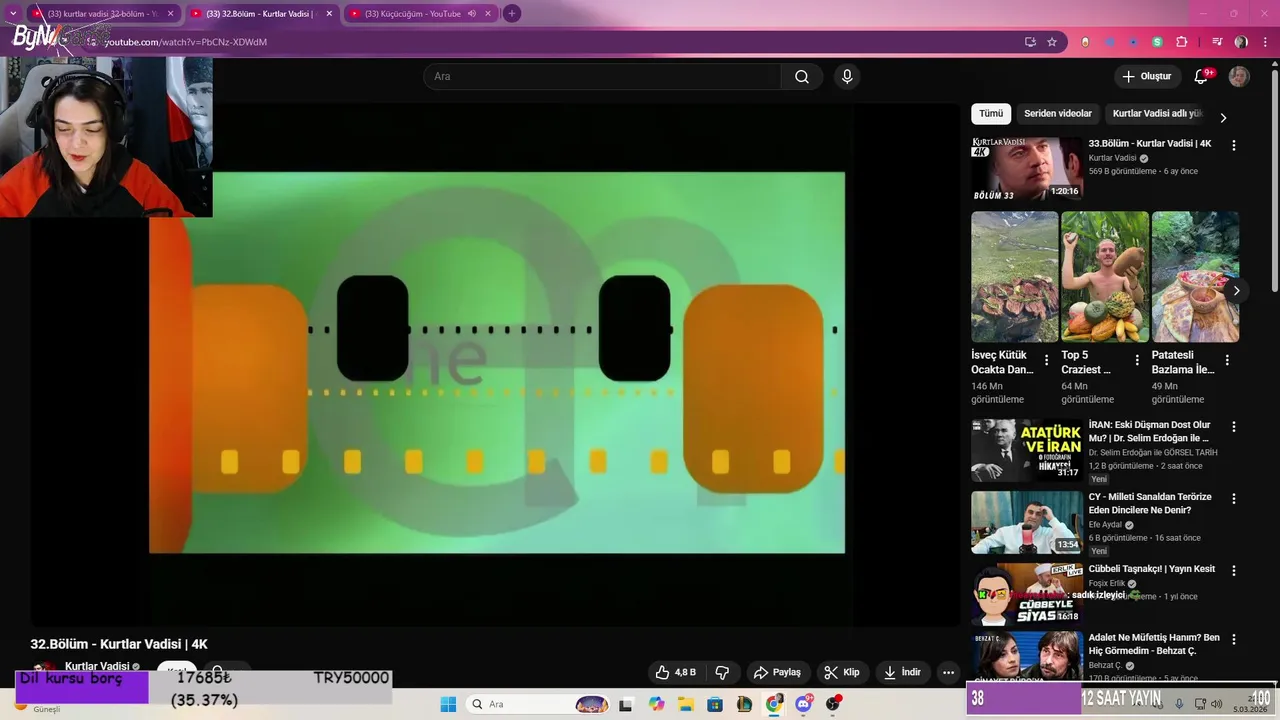This screenshot has height=720, width=1280.
Task: Focus the YouTube Ara search field
Action: click(x=602, y=77)
